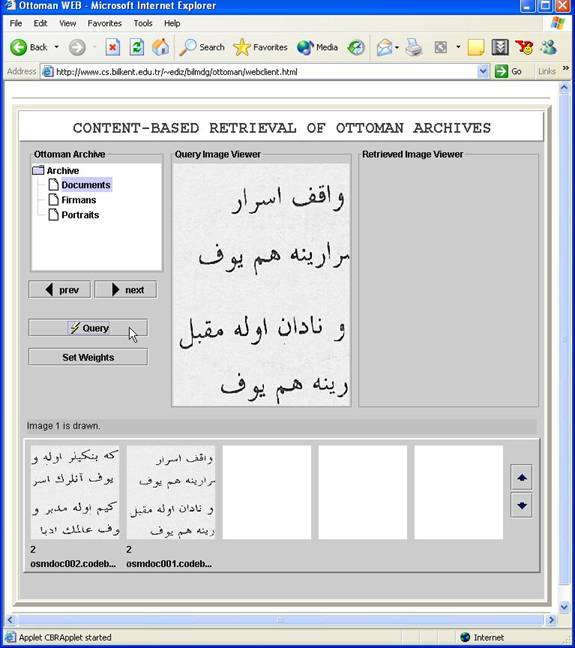The width and height of the screenshot is (575, 648).
Task: Click the prev button
Action: tap(60, 290)
